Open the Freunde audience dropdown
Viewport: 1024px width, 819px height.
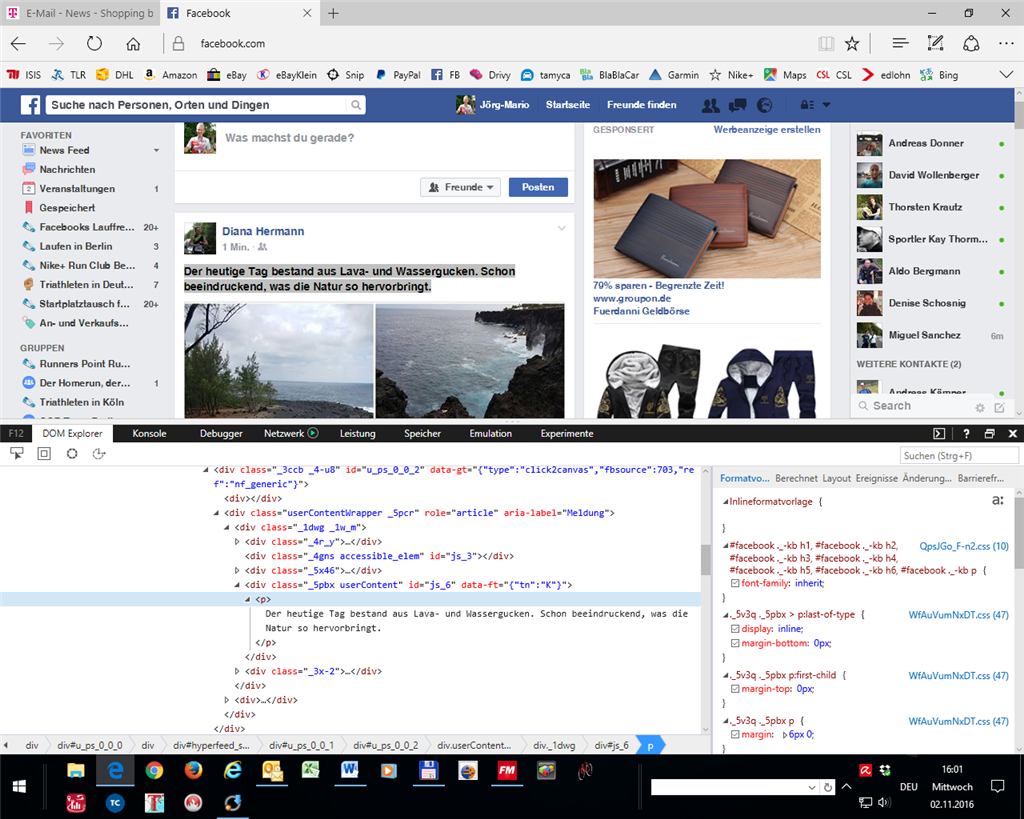(x=460, y=187)
